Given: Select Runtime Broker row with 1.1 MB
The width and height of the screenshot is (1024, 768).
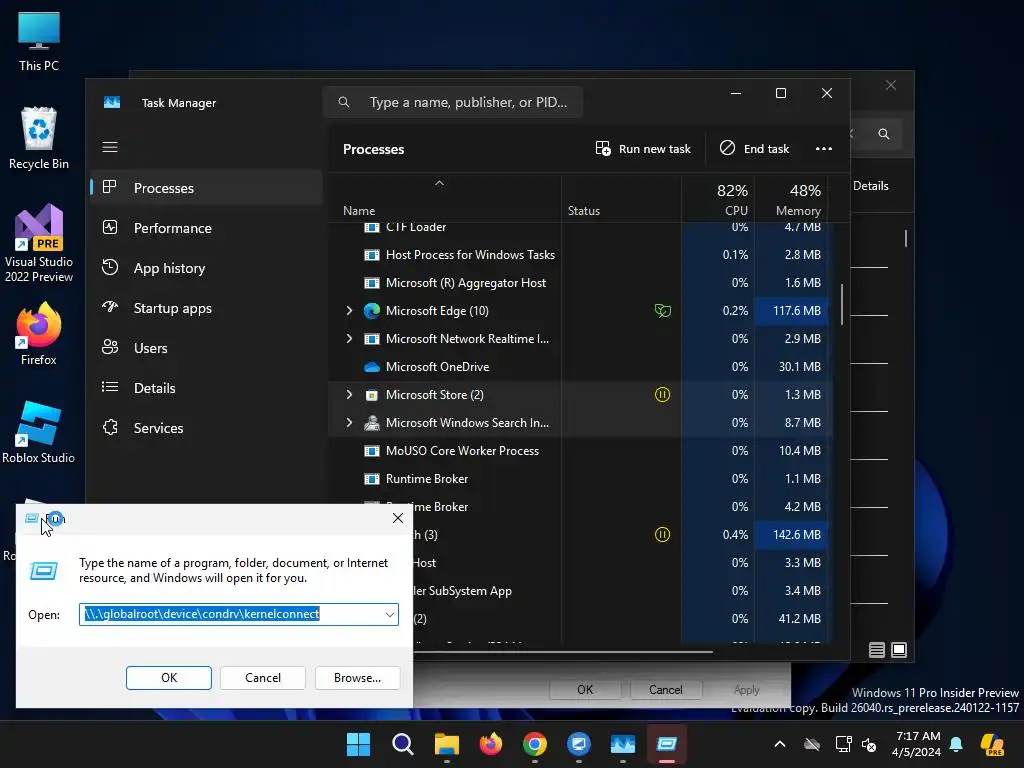Looking at the screenshot, I should coord(581,479).
